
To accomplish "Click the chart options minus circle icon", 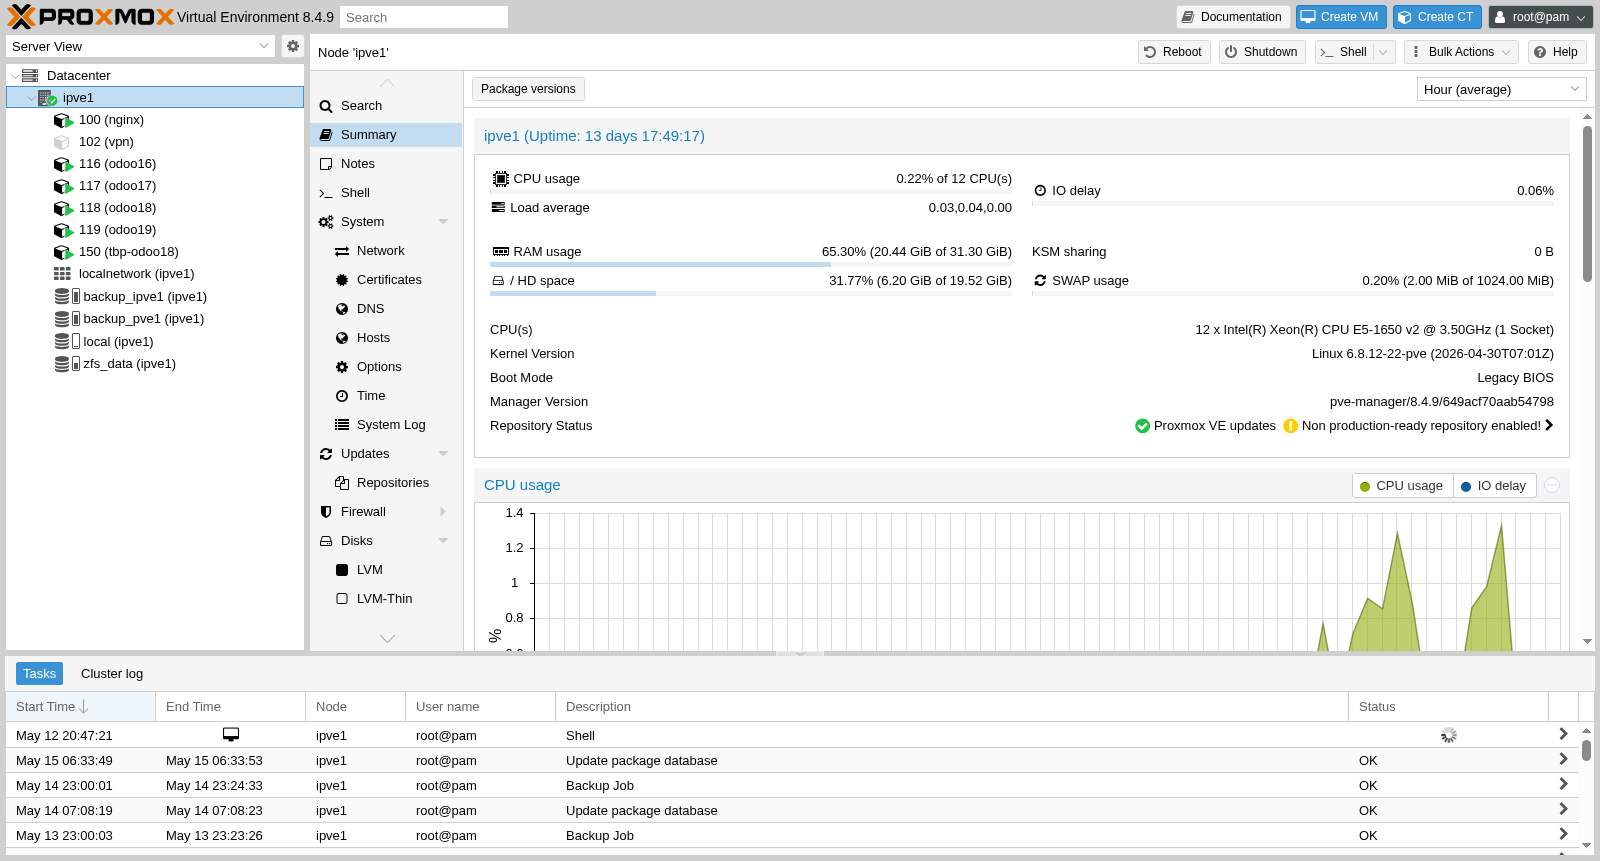I will [x=1552, y=485].
